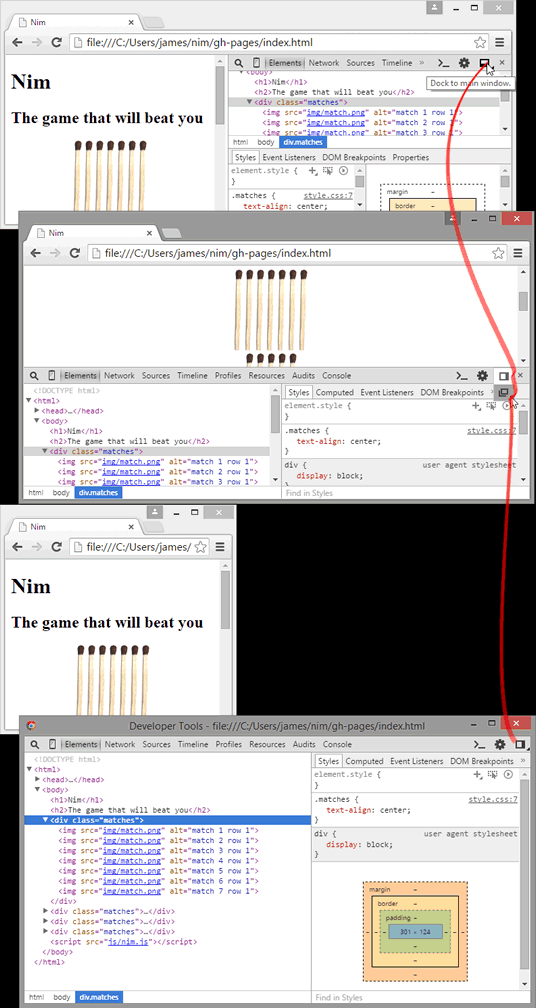Screen dimensions: 536x1008
Task: Collapse div matches node in middle window DevTools
Action: 45,451
